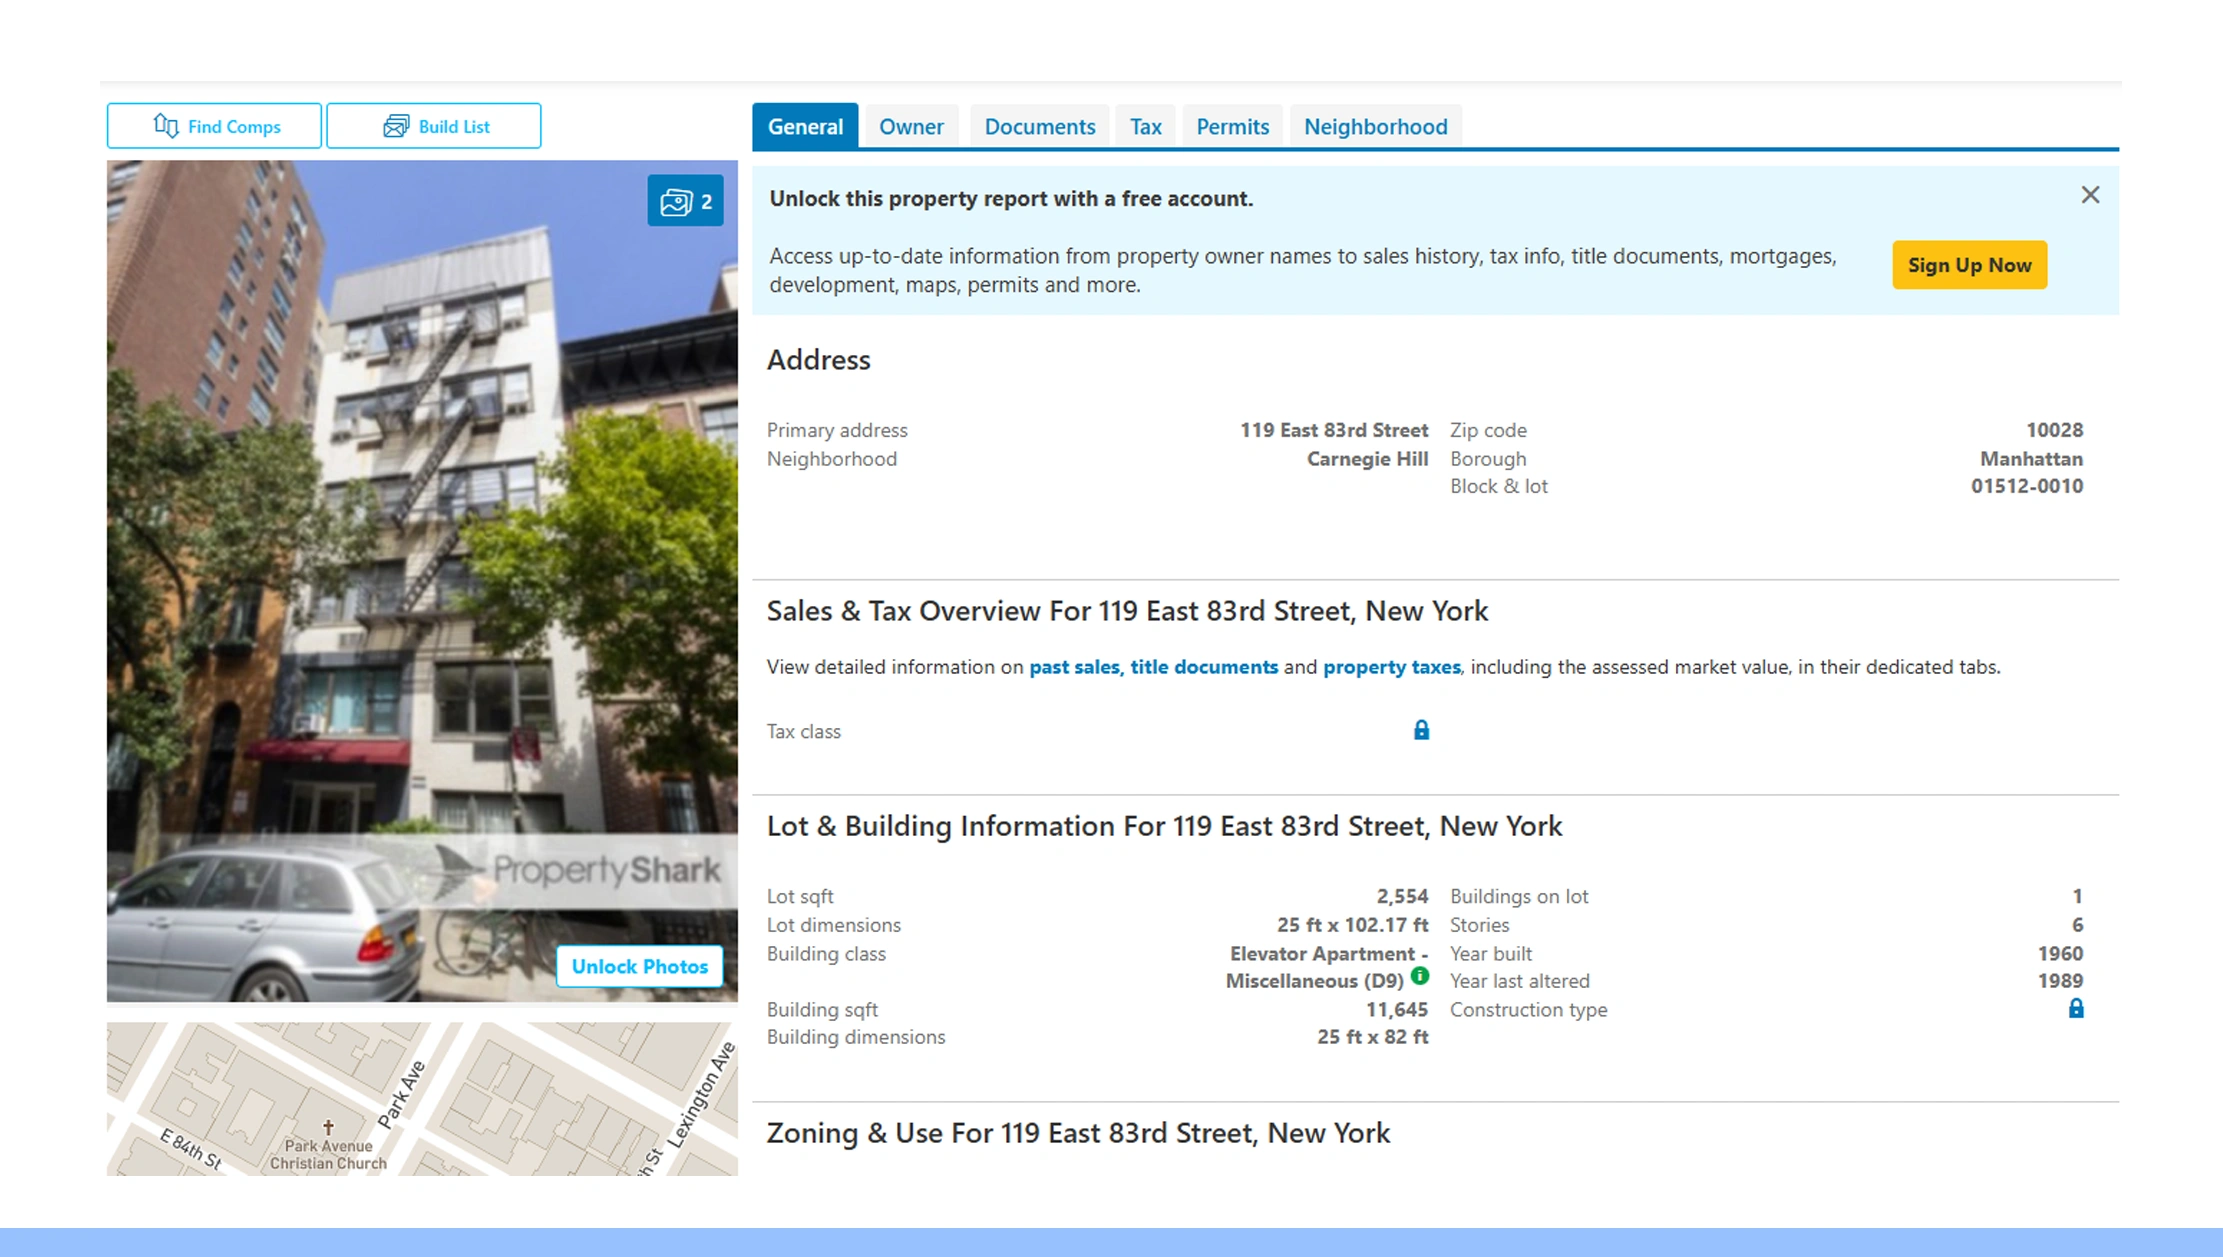Click the lock icon next to Tax class
Viewport: 2223px width, 1257px height.
tap(1421, 730)
